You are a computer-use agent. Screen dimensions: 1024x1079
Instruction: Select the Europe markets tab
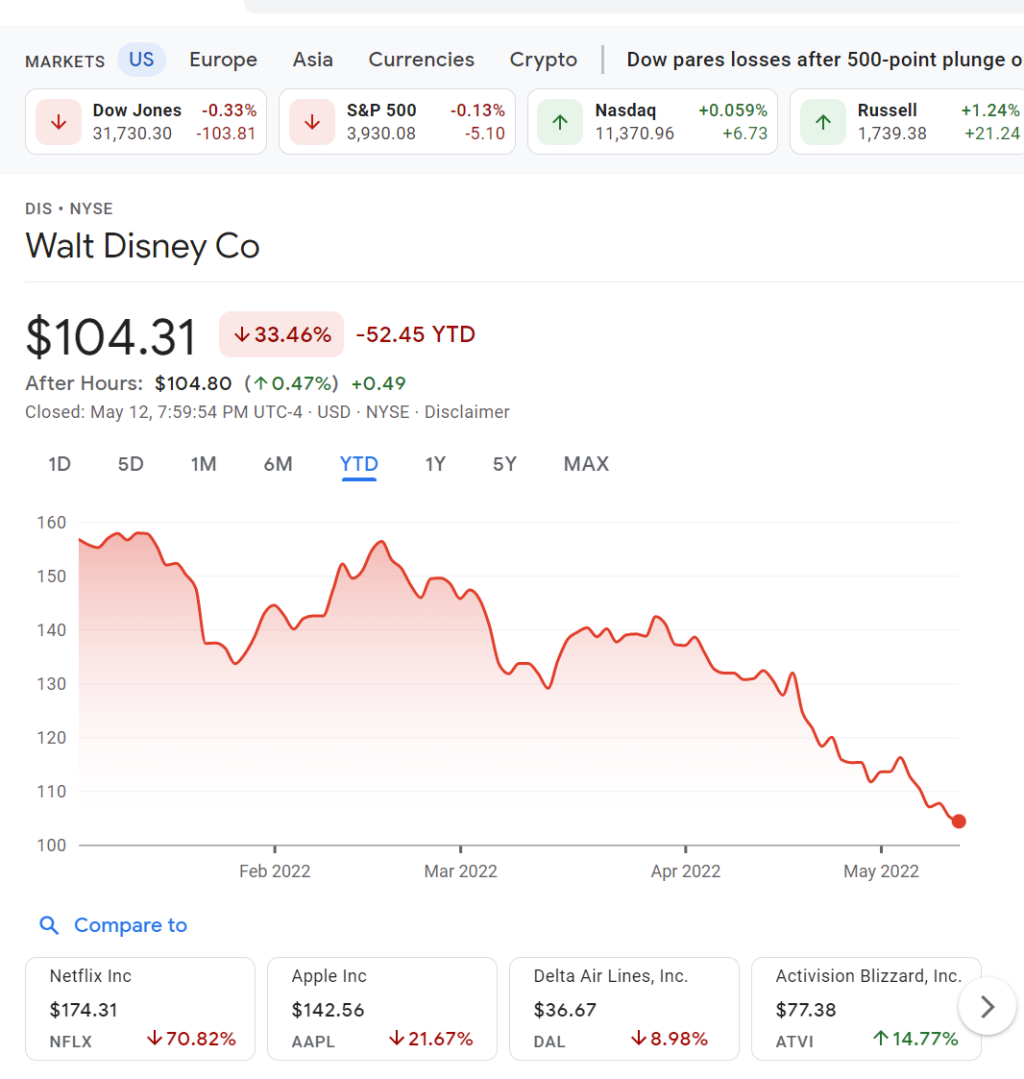pos(223,60)
